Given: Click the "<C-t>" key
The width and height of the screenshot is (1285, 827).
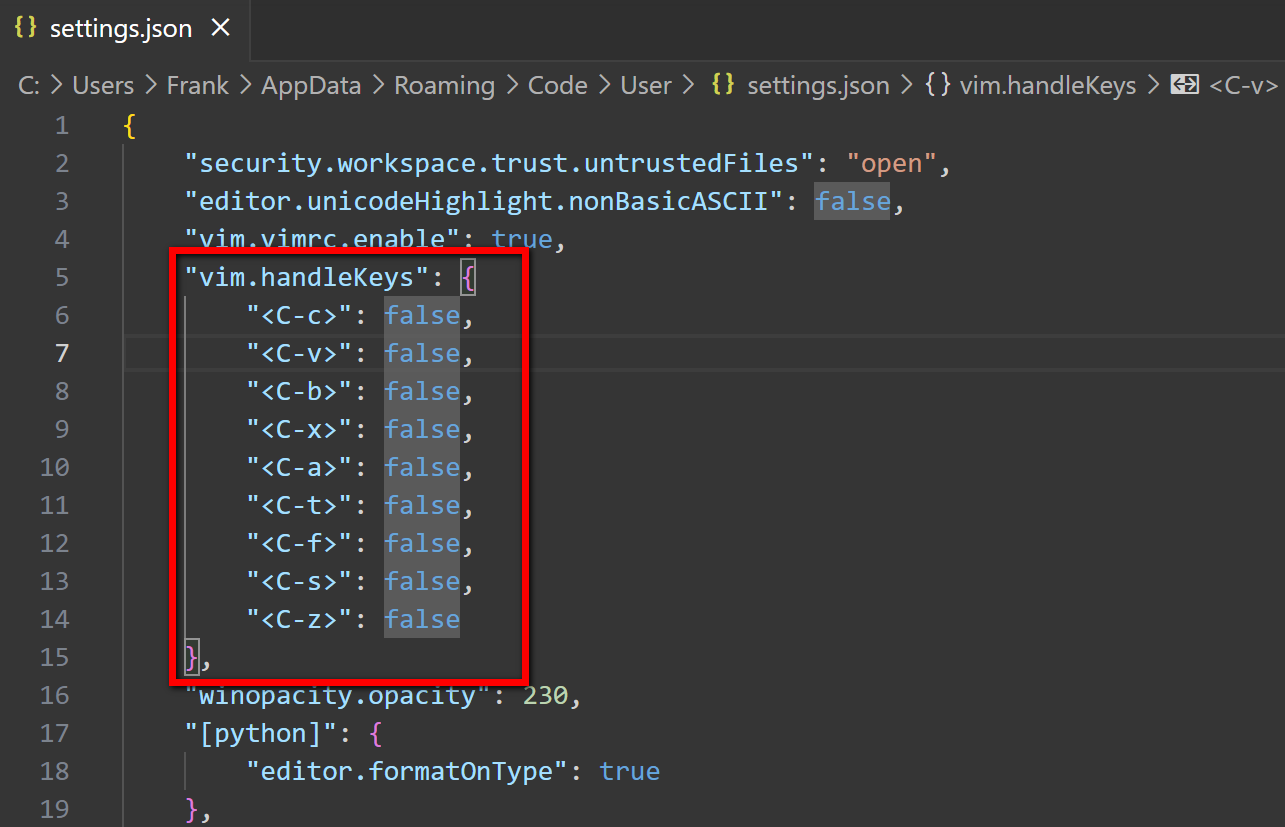Looking at the screenshot, I should pos(300,505).
